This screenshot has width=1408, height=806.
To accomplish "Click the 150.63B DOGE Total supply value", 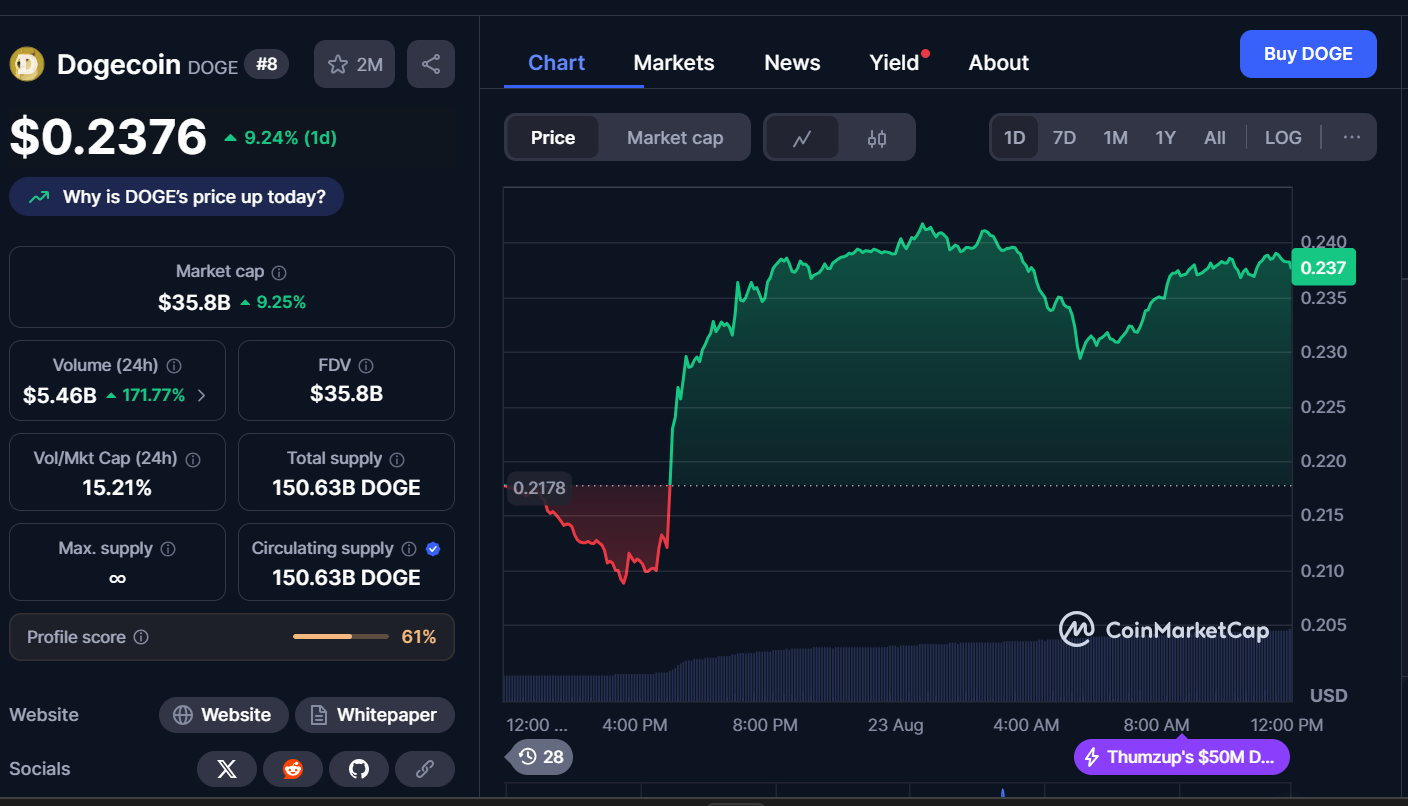I will point(346,488).
